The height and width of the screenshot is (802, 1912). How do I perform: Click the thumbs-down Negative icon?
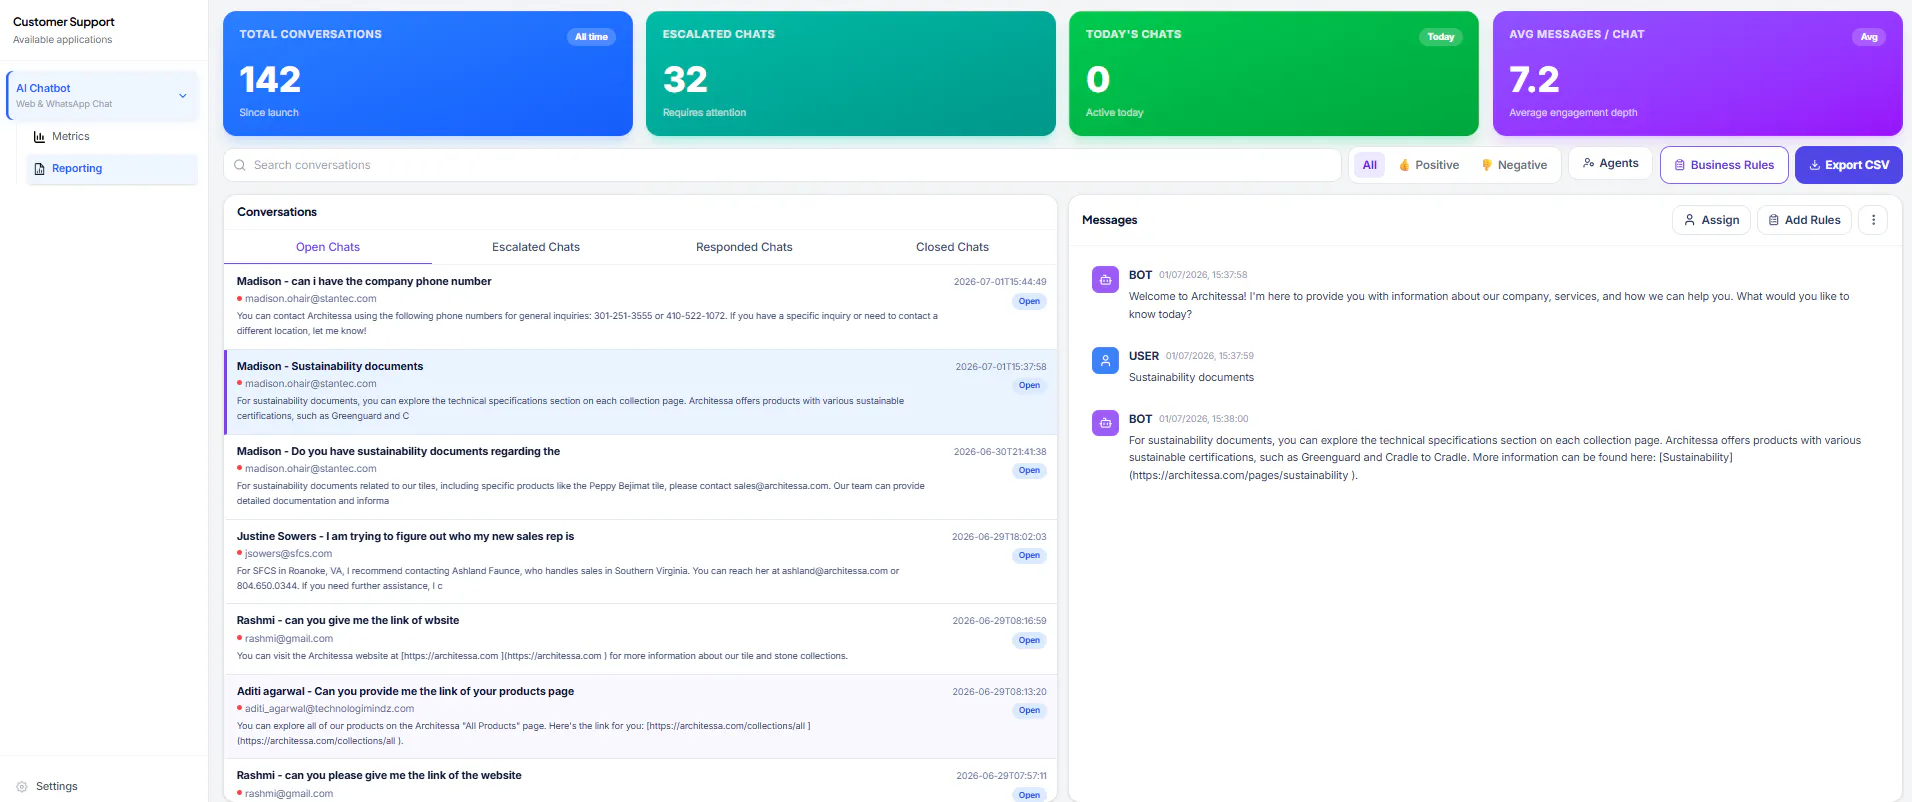[1487, 165]
